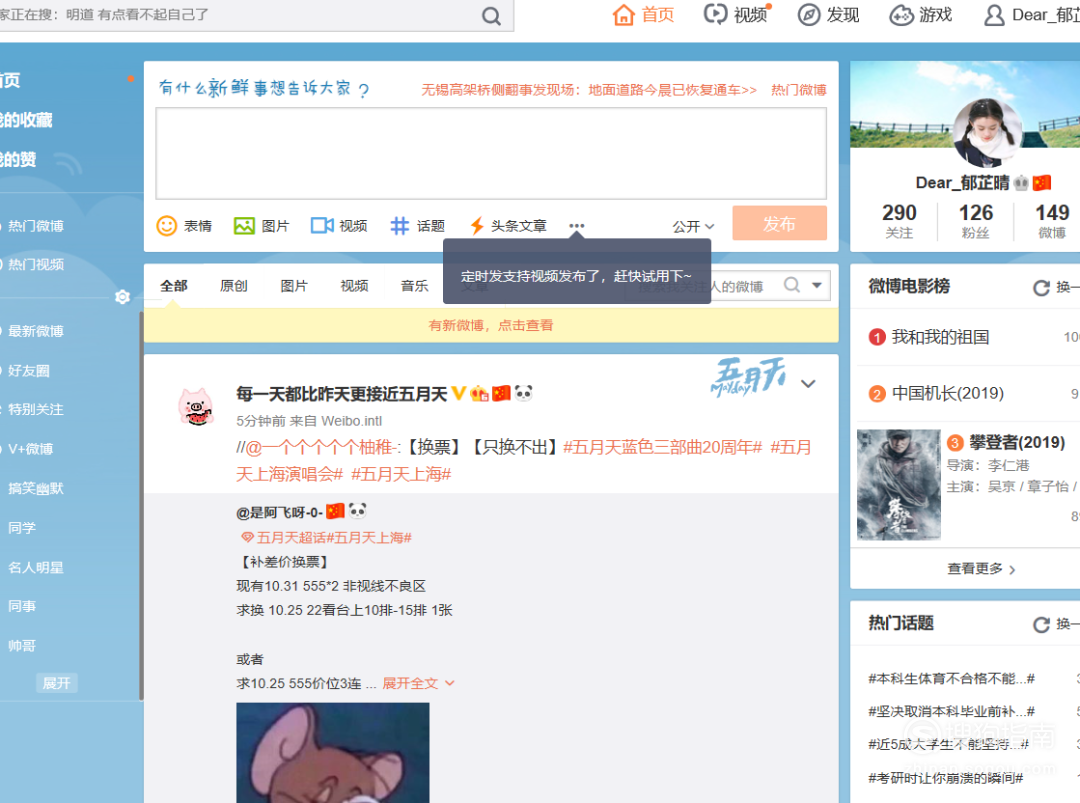Open sidebar 好友圈
This screenshot has width=1080, height=803.
[x=29, y=371]
